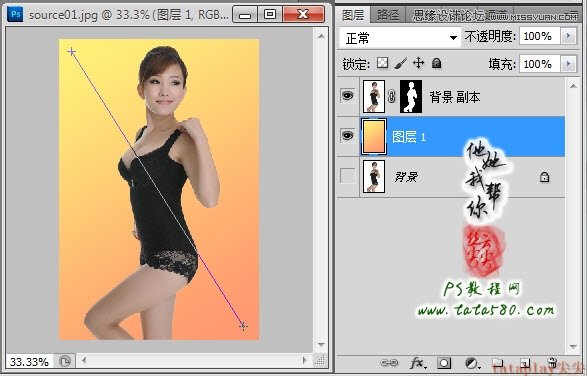Open the blend mode 正常 dropdown
The image size is (587, 376).
400,37
